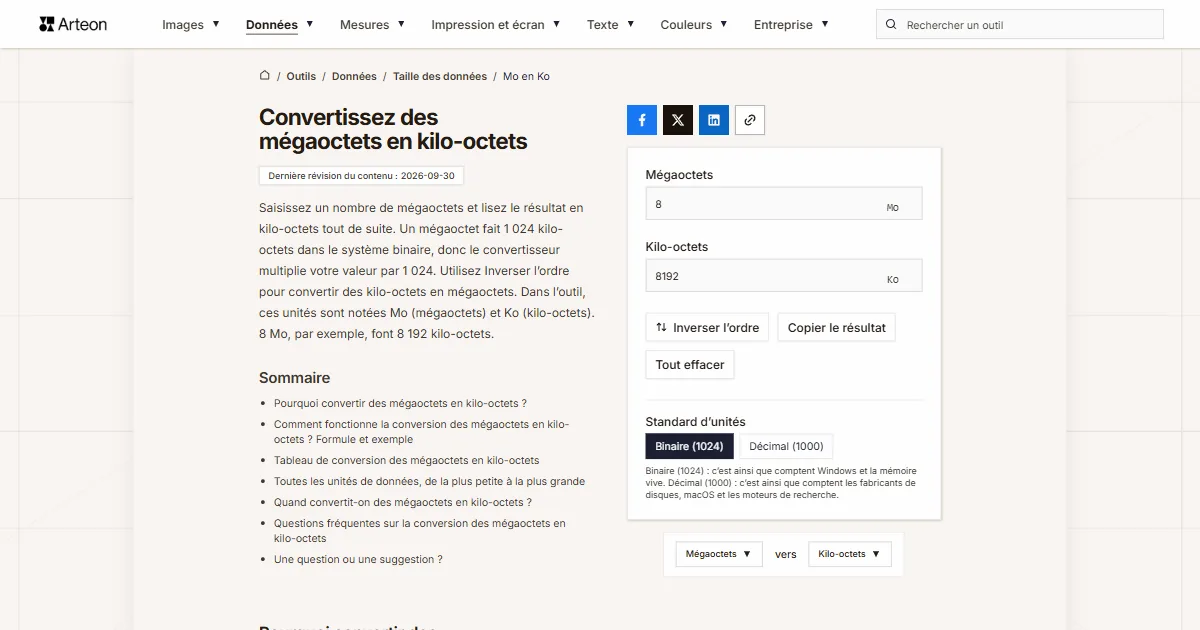Click the Arteon logo
1200x630 pixels.
(73, 24)
